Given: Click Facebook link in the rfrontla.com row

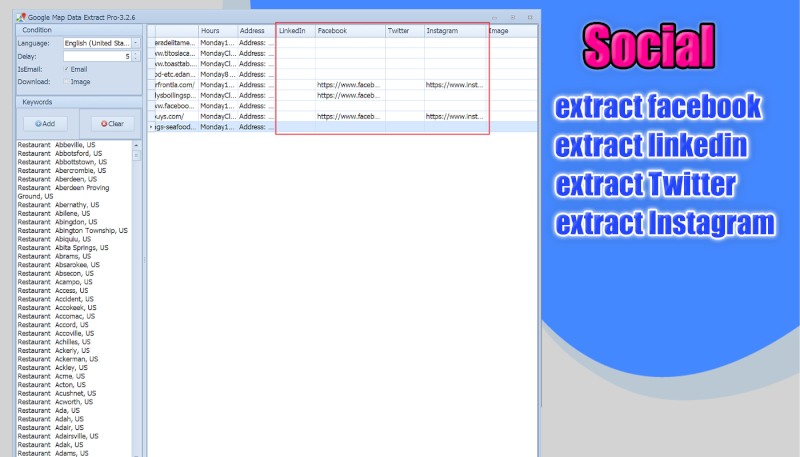Looking at the screenshot, I should [x=348, y=85].
